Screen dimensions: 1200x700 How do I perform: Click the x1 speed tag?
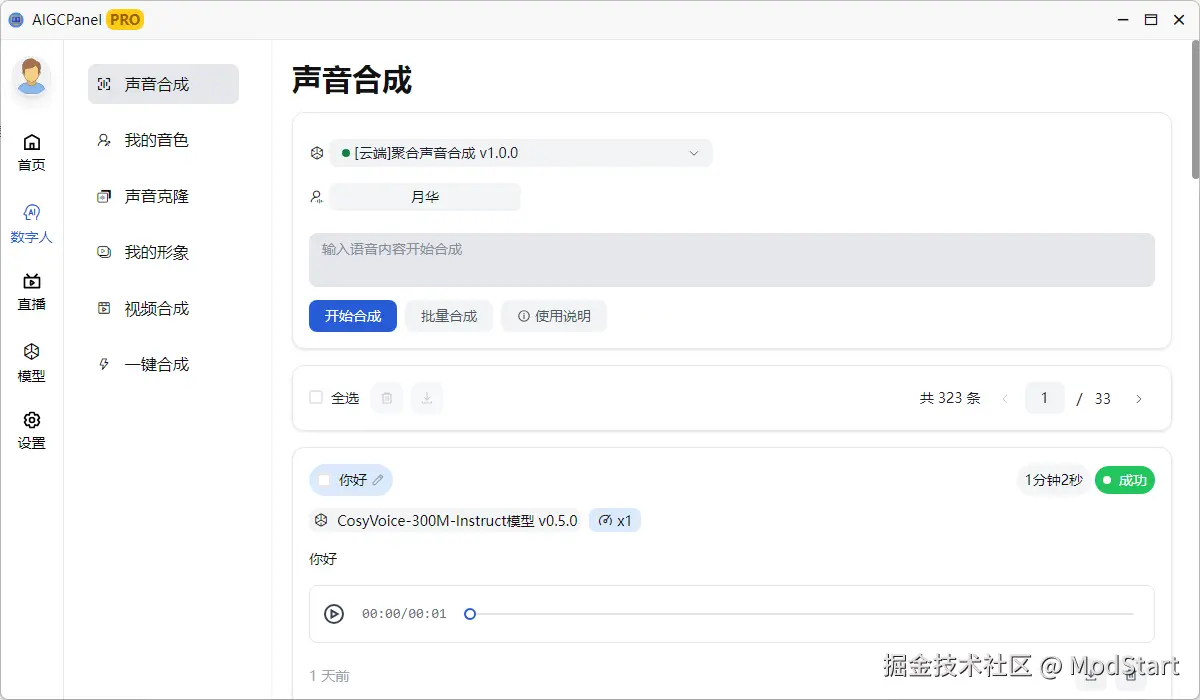615,520
